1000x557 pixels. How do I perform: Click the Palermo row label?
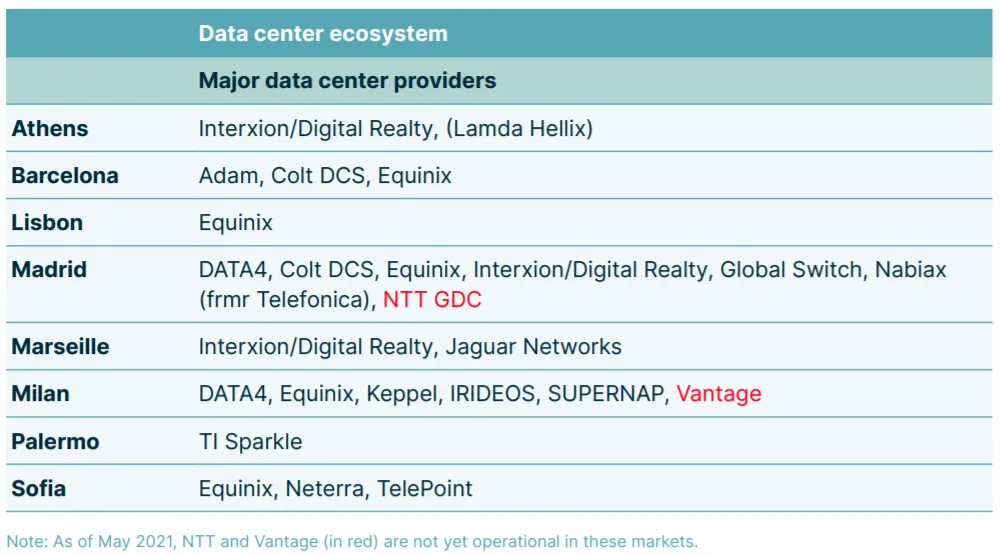tap(55, 442)
